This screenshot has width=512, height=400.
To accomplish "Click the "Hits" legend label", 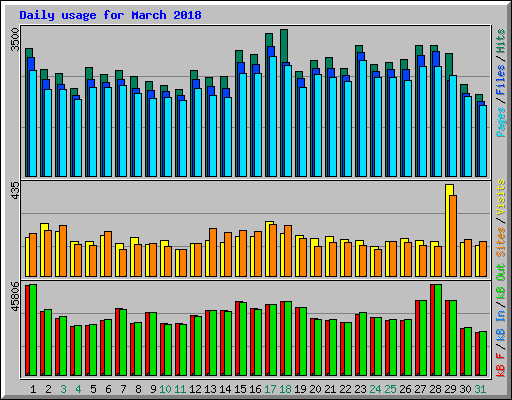I will click(x=500, y=41).
